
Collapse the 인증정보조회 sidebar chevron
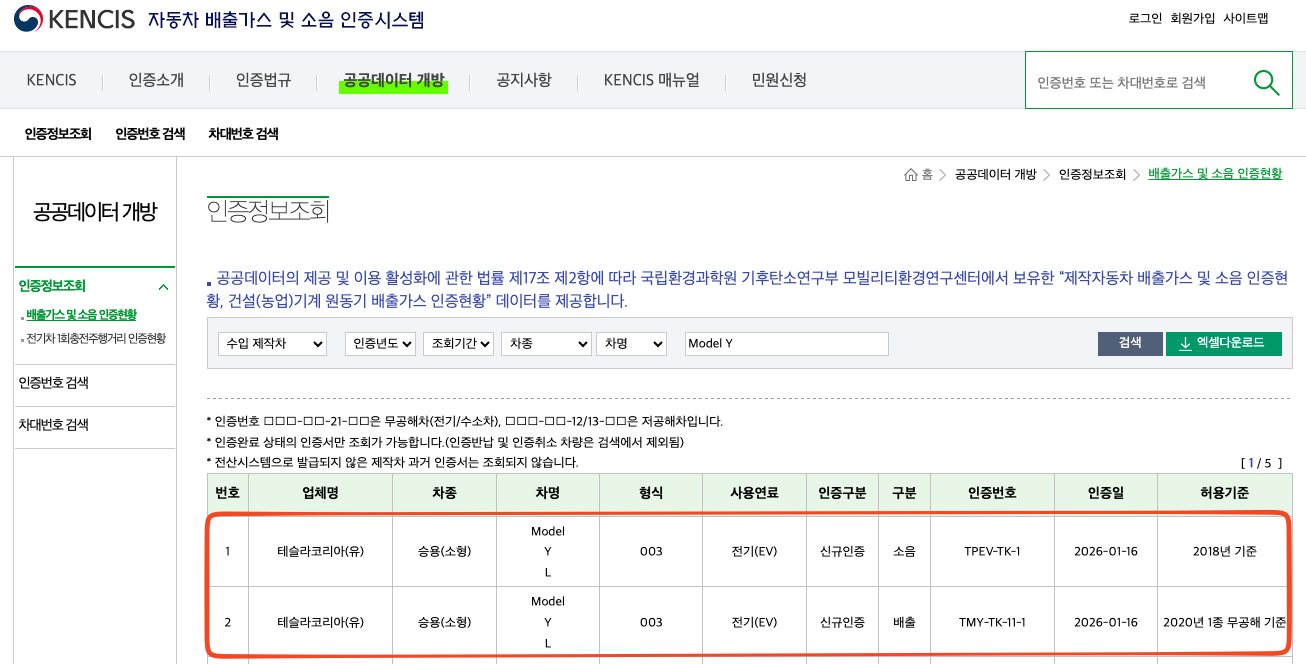tap(163, 287)
